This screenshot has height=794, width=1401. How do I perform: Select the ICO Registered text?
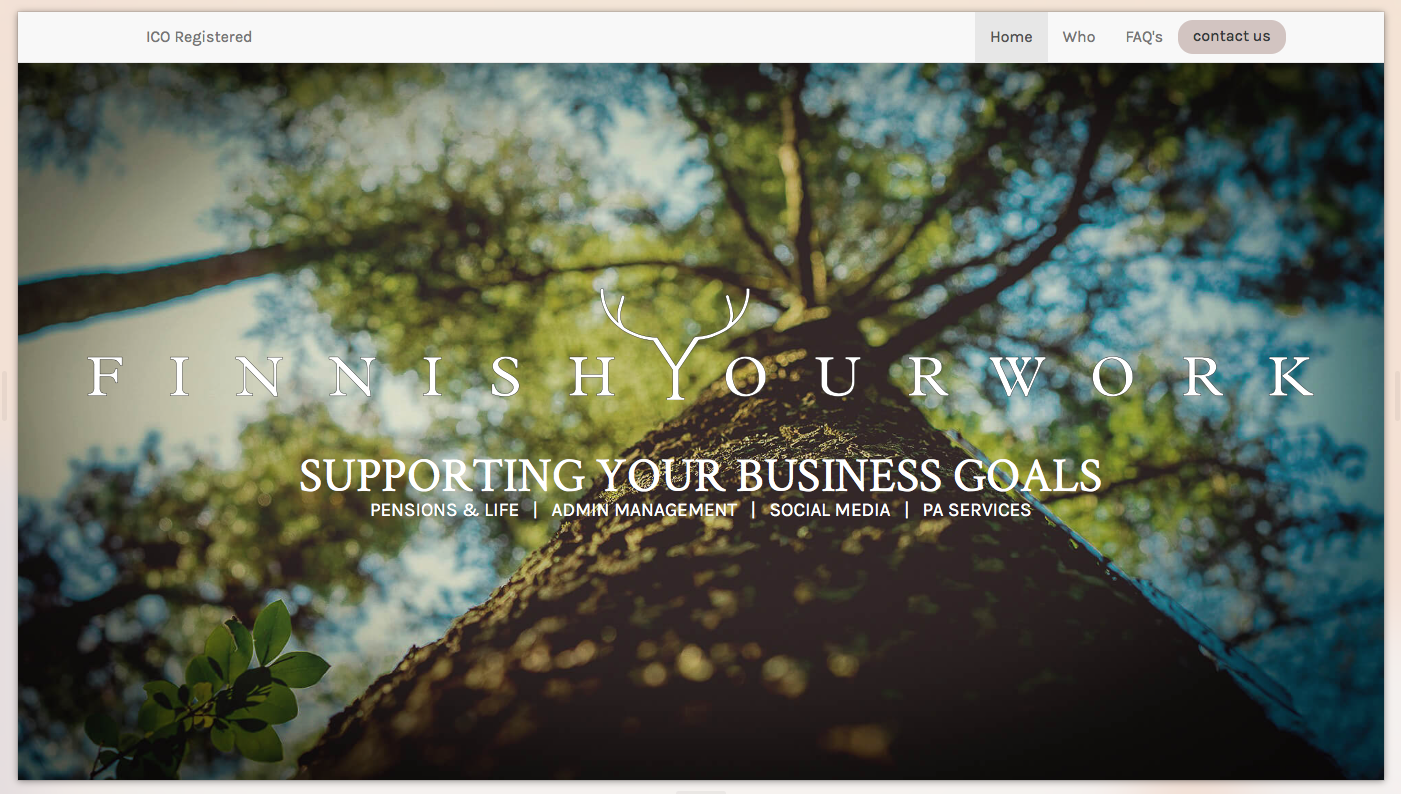pyautogui.click(x=199, y=37)
